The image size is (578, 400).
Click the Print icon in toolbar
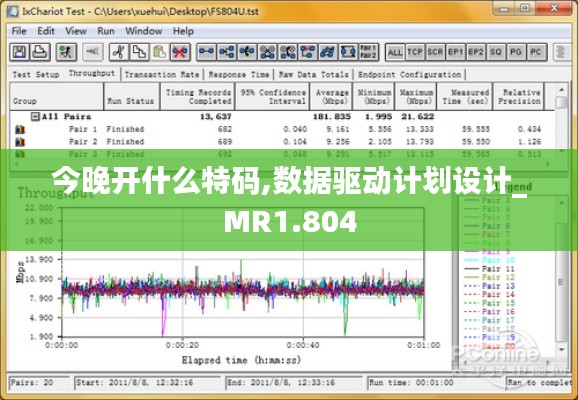click(40, 52)
